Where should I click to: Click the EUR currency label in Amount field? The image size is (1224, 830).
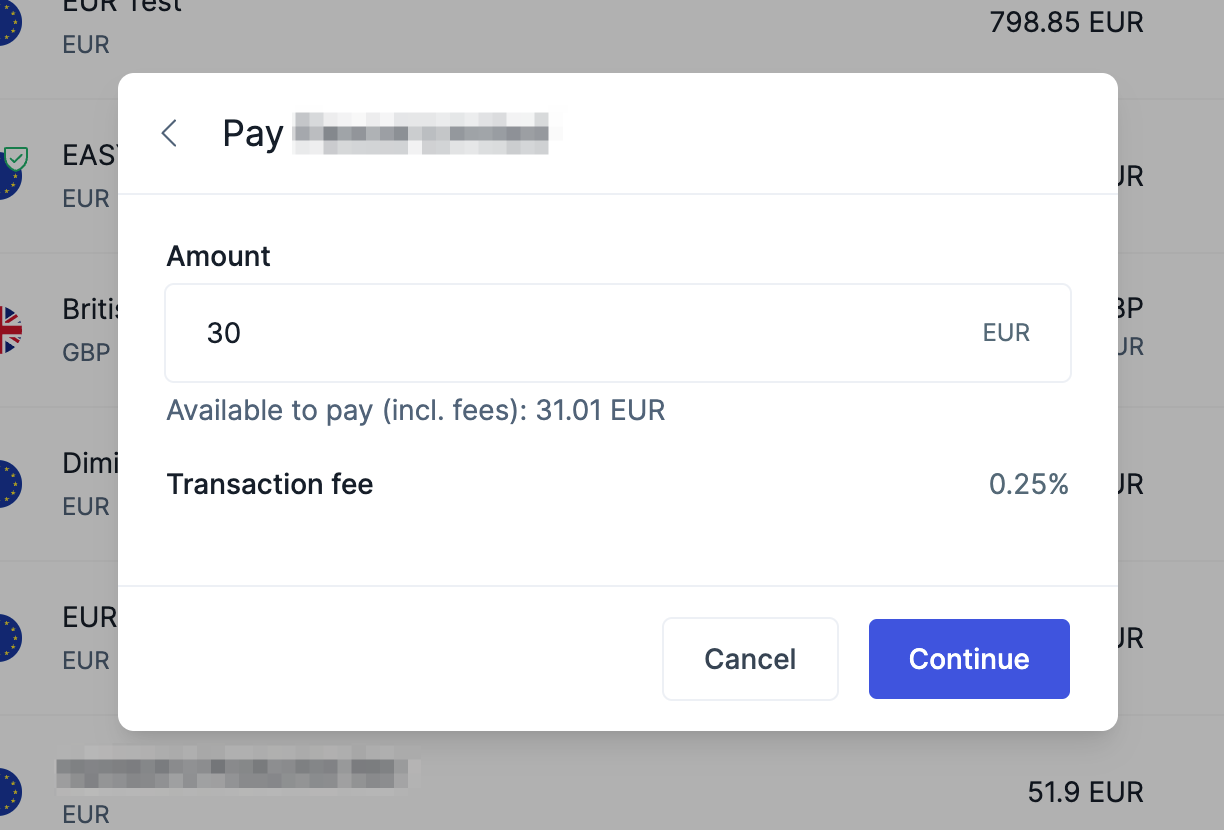pyautogui.click(x=1006, y=333)
